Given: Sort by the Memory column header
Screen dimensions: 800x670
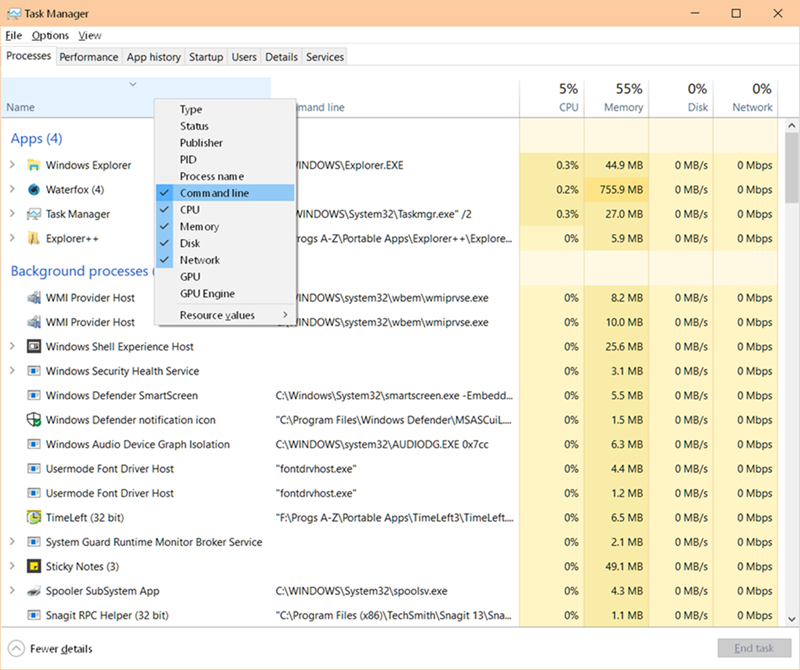Looking at the screenshot, I should 616,98.
